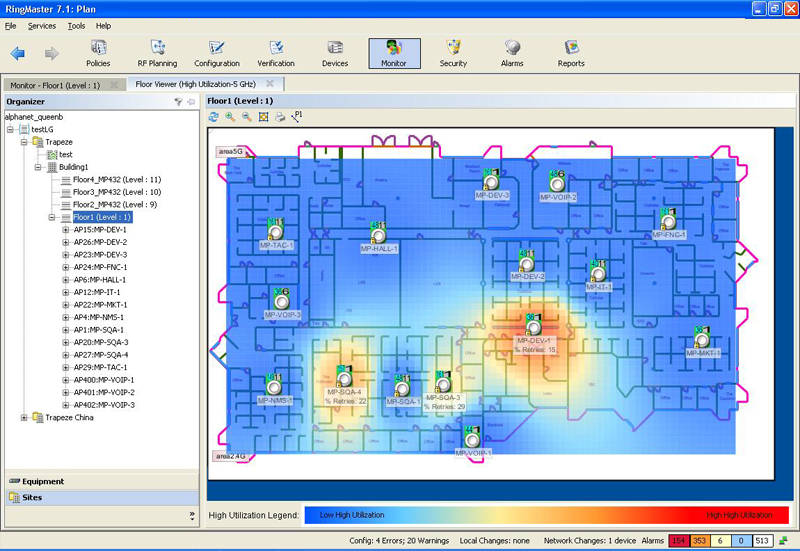Image resolution: width=800 pixels, height=551 pixels.
Task: Open the Configuration section
Action: (217, 54)
